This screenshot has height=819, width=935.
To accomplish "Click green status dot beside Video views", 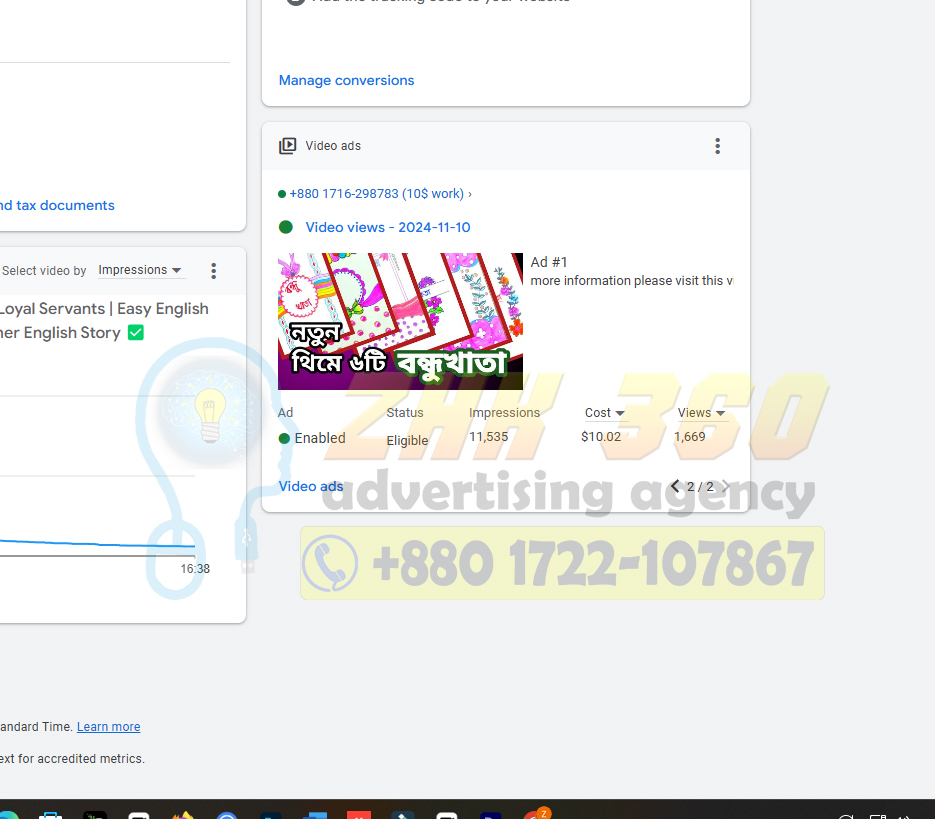I will click(286, 227).
